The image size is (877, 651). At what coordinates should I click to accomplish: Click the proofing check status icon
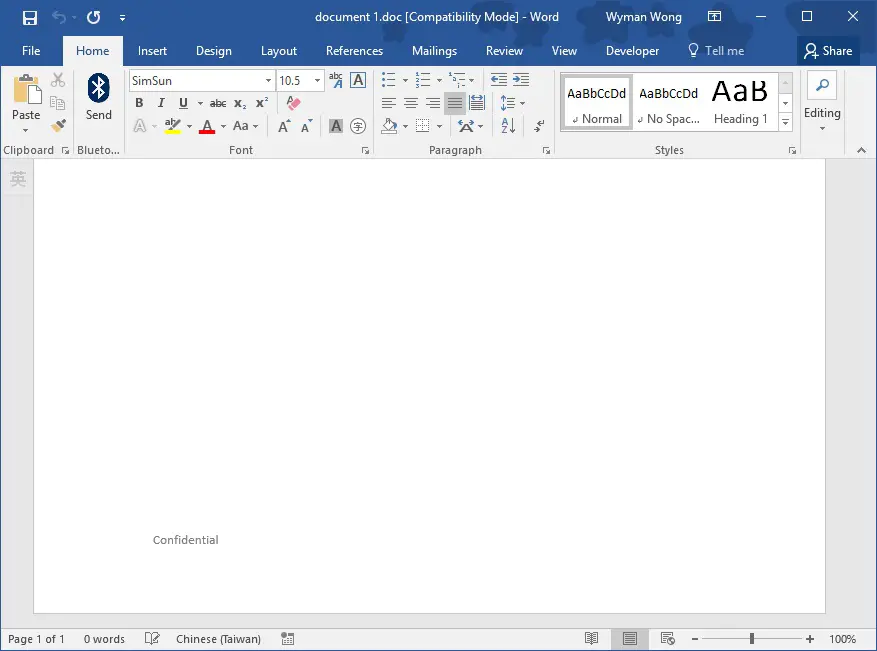[152, 639]
